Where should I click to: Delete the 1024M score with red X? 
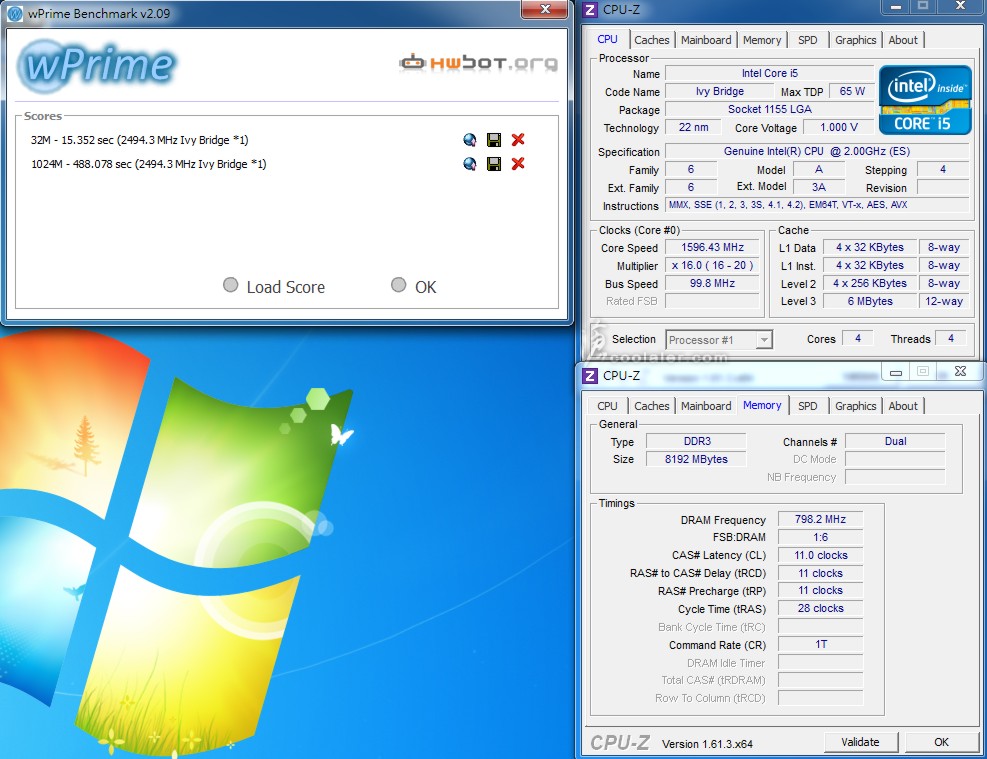pos(518,164)
